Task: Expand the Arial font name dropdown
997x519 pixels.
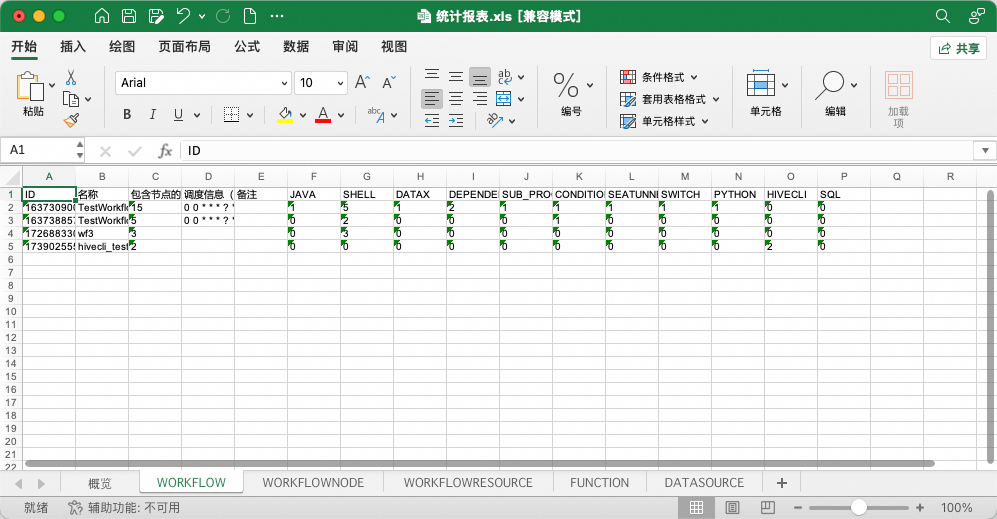Action: (x=284, y=83)
